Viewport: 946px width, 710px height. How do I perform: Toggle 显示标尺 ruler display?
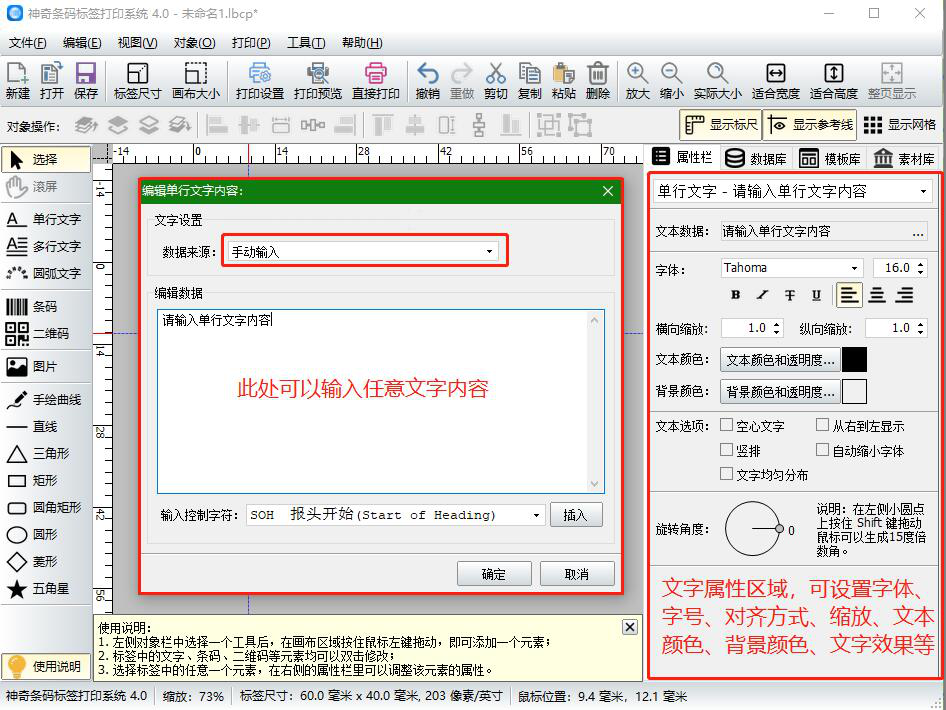point(720,125)
